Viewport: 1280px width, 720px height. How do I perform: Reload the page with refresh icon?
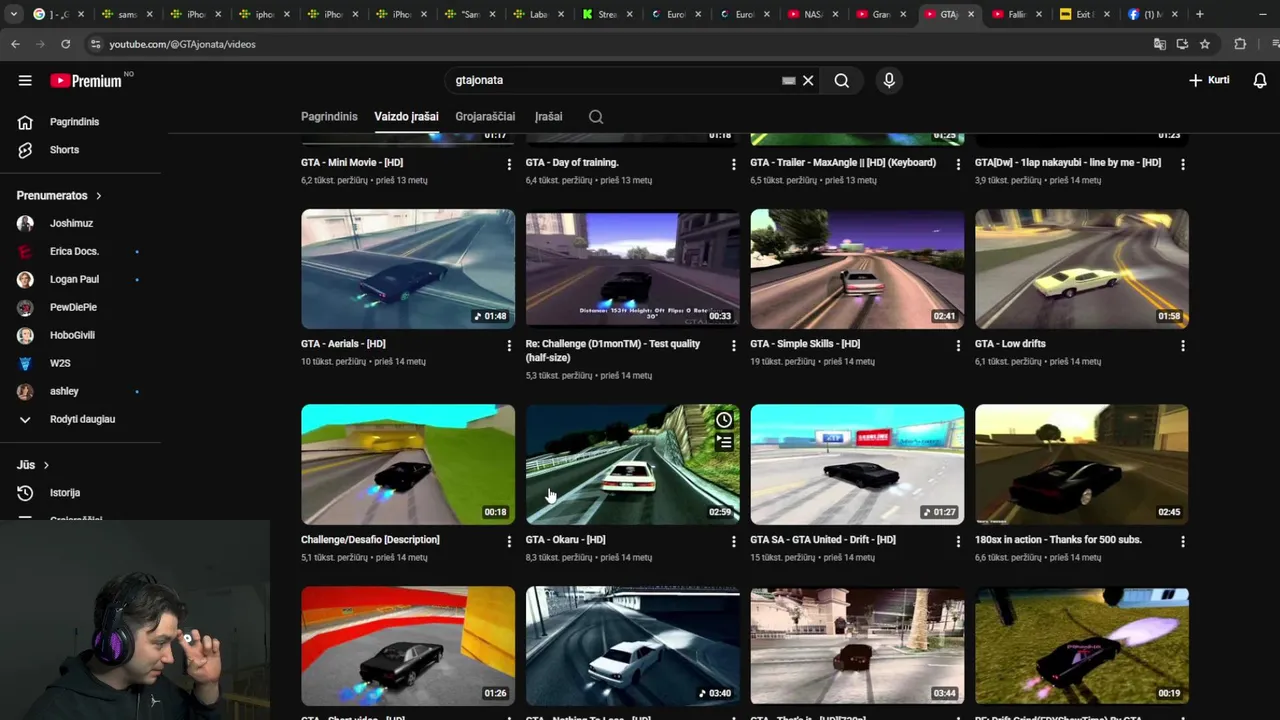click(66, 44)
